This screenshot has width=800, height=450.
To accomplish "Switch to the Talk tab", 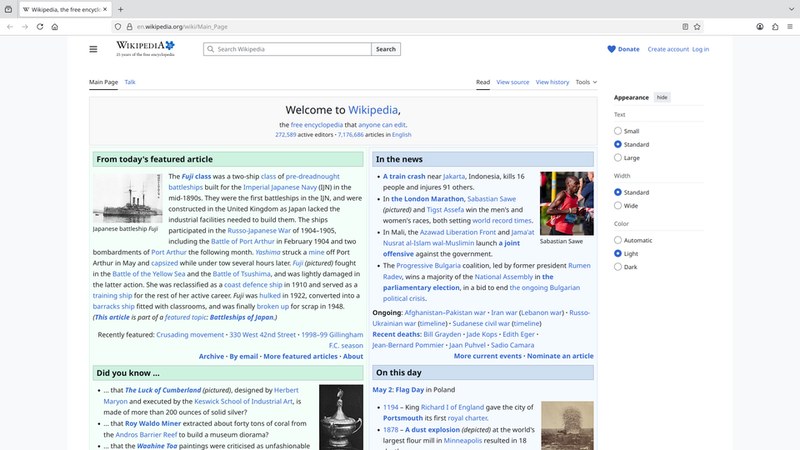I will click(130, 82).
